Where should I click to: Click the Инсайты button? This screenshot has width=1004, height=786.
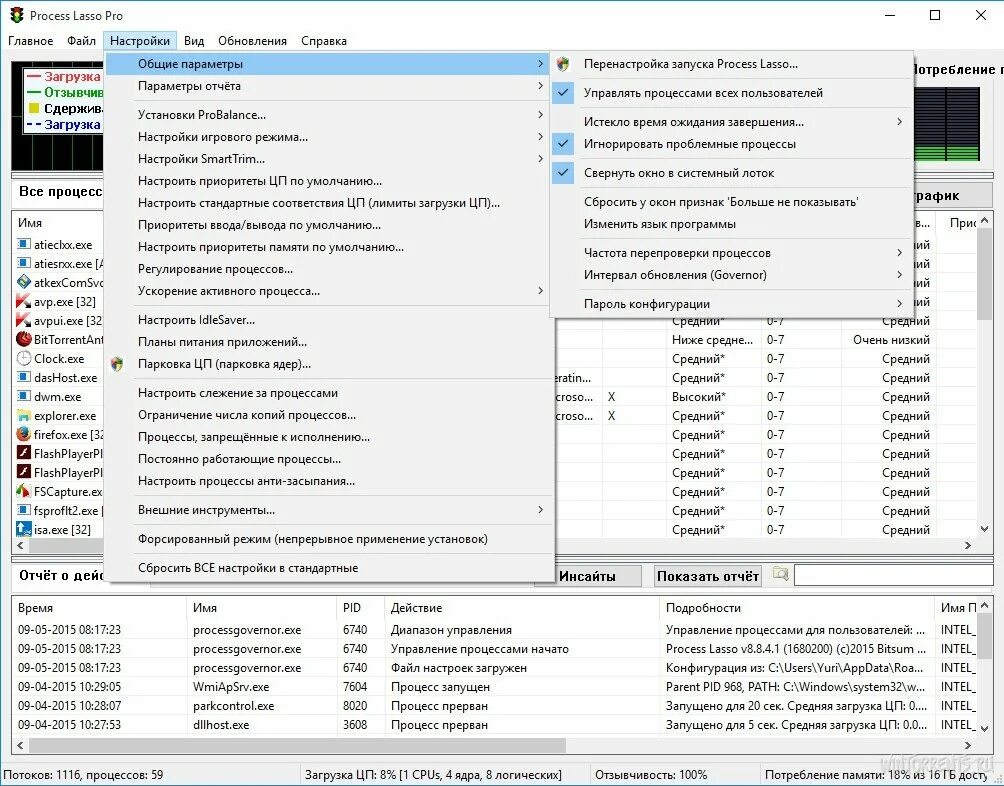587,576
